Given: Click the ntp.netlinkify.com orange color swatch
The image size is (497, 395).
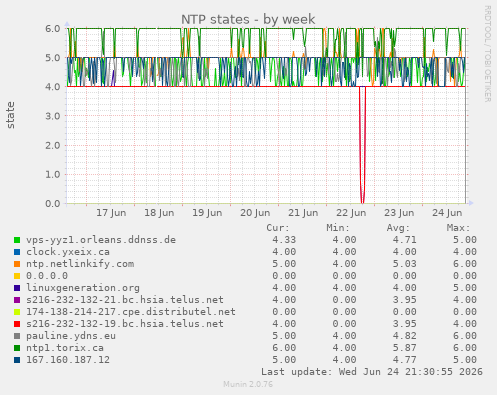Looking at the screenshot, I should tap(17, 264).
